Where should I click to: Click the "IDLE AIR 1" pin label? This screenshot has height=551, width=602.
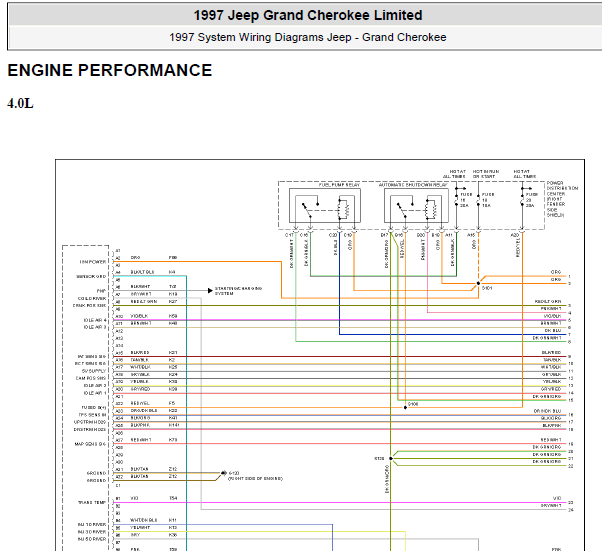[x=95, y=393]
